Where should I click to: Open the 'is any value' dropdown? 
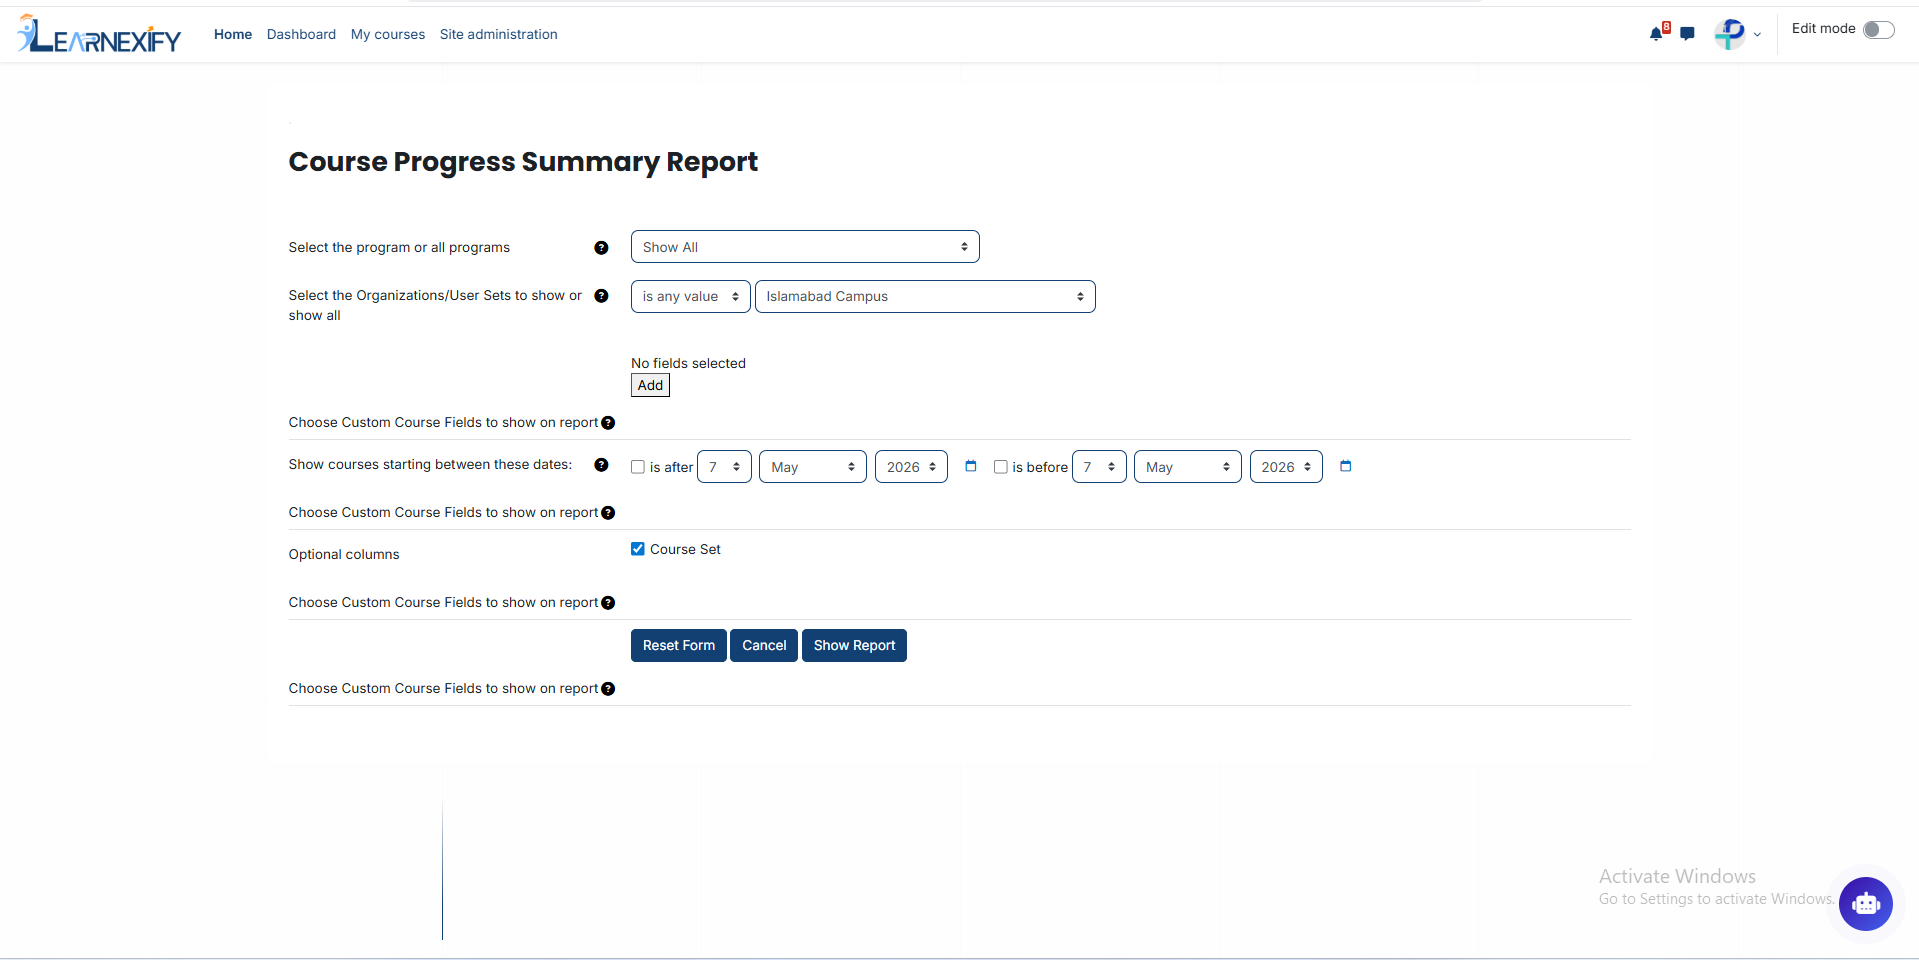[x=690, y=297]
